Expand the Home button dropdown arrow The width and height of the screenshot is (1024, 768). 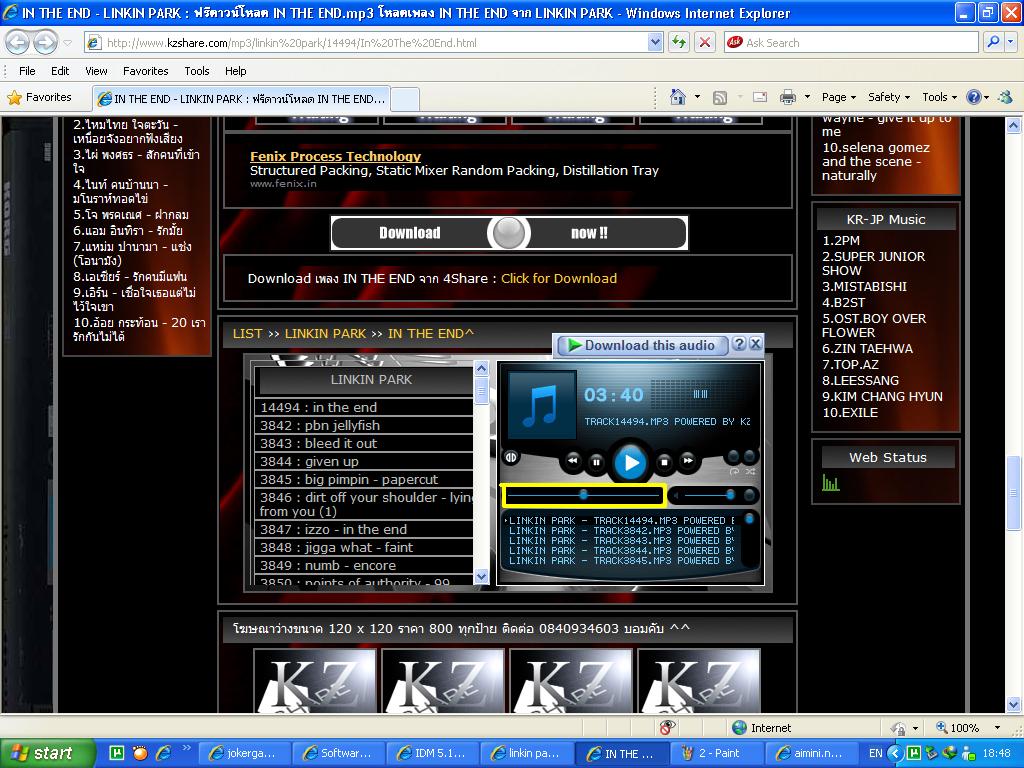click(x=697, y=97)
